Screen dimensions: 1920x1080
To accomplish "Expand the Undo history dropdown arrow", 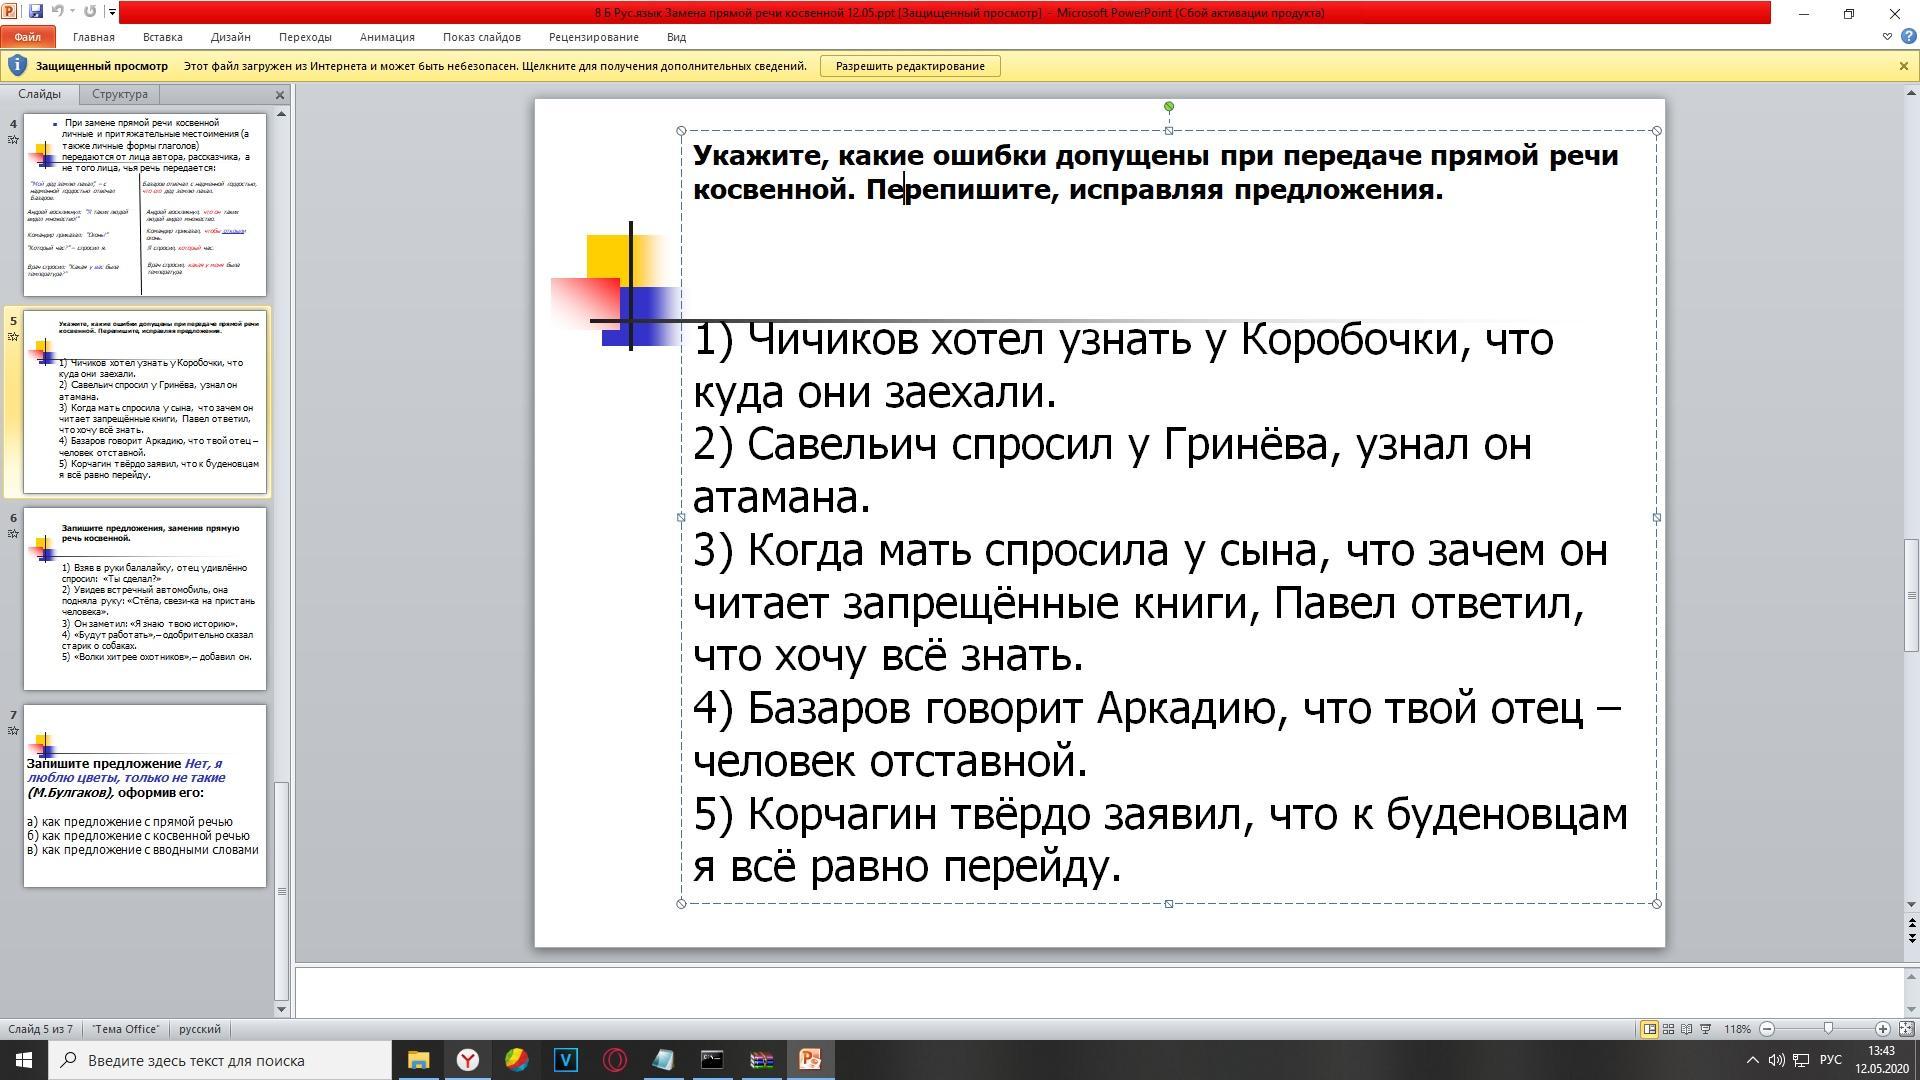I will 73,12.
